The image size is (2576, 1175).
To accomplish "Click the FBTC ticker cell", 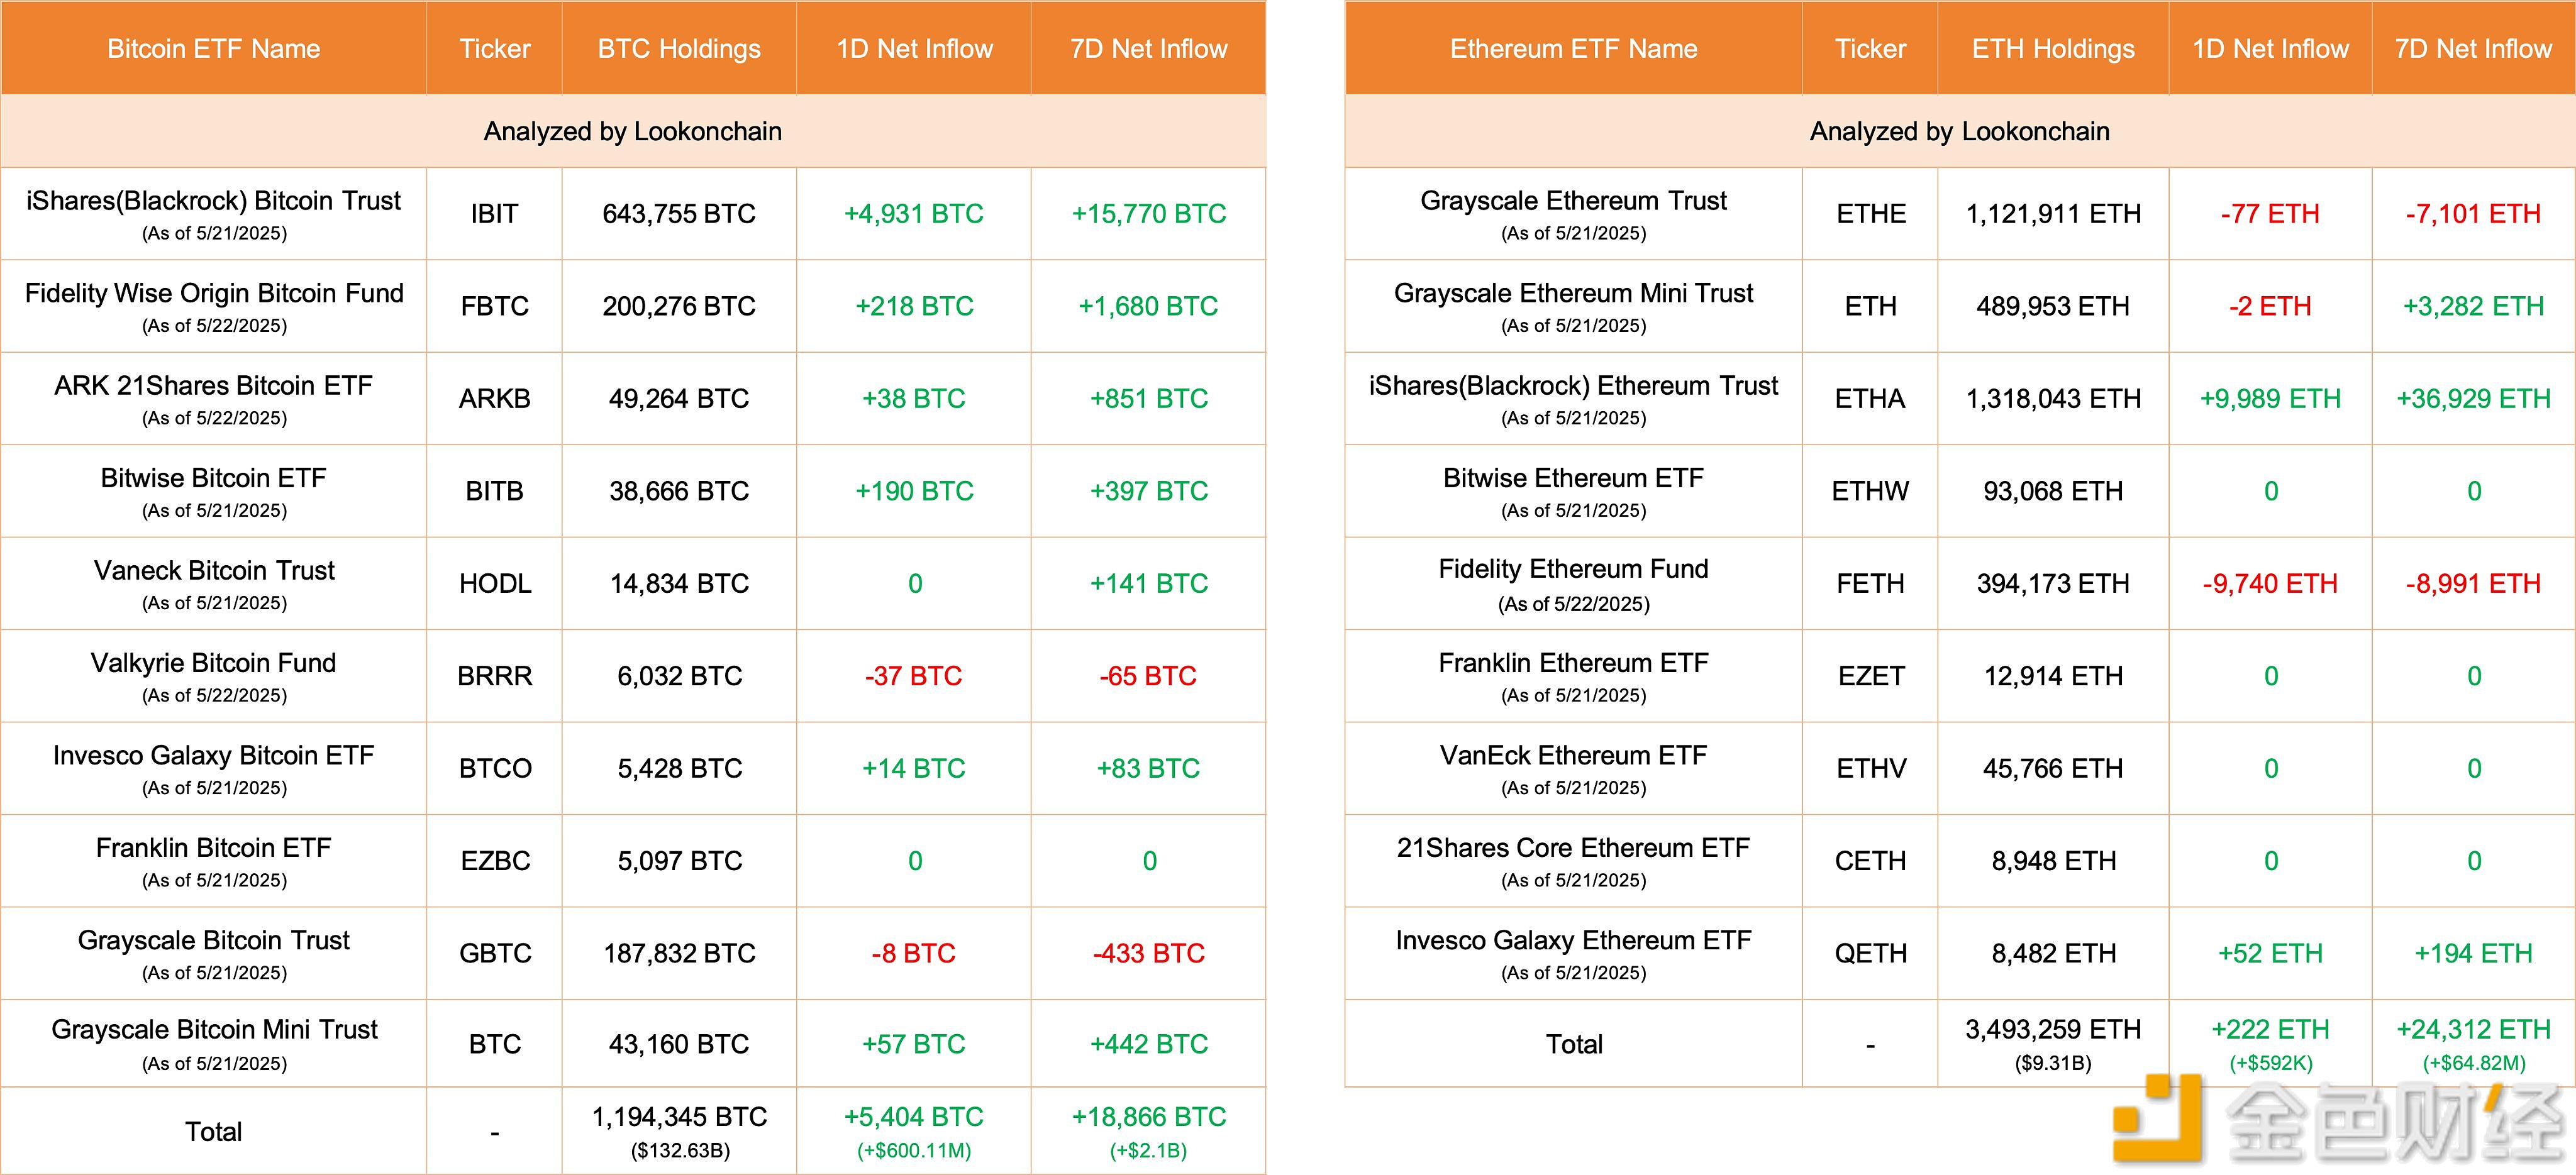I will click(x=494, y=306).
